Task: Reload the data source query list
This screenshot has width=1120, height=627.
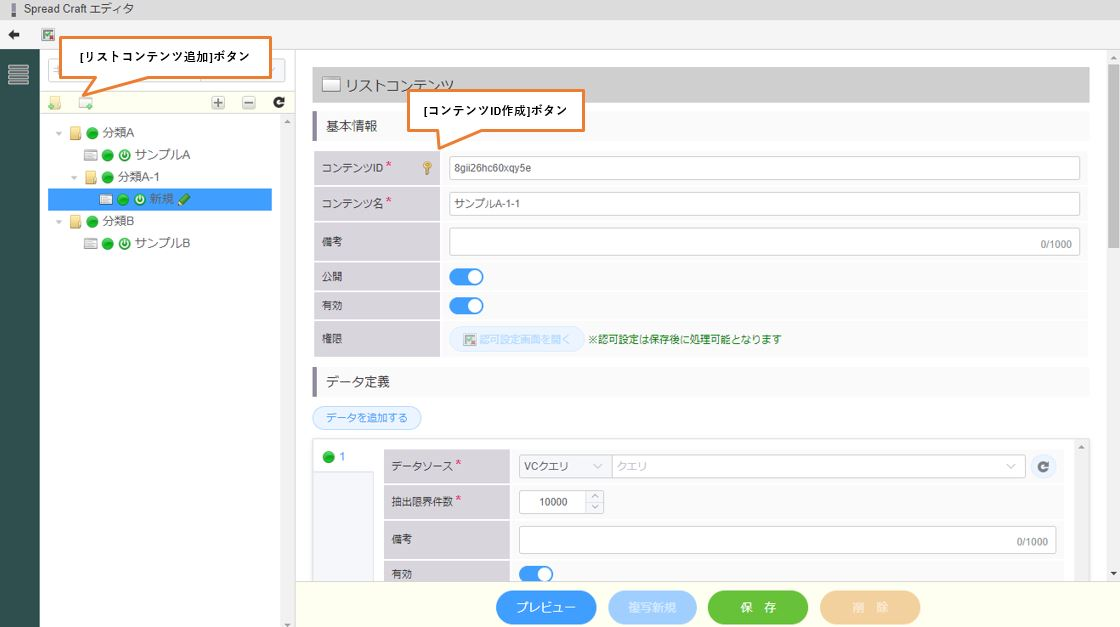Action: [x=1043, y=466]
